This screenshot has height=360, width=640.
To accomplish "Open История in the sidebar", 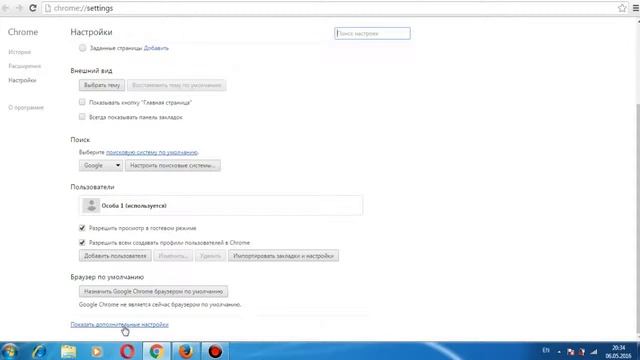I will (20, 52).
